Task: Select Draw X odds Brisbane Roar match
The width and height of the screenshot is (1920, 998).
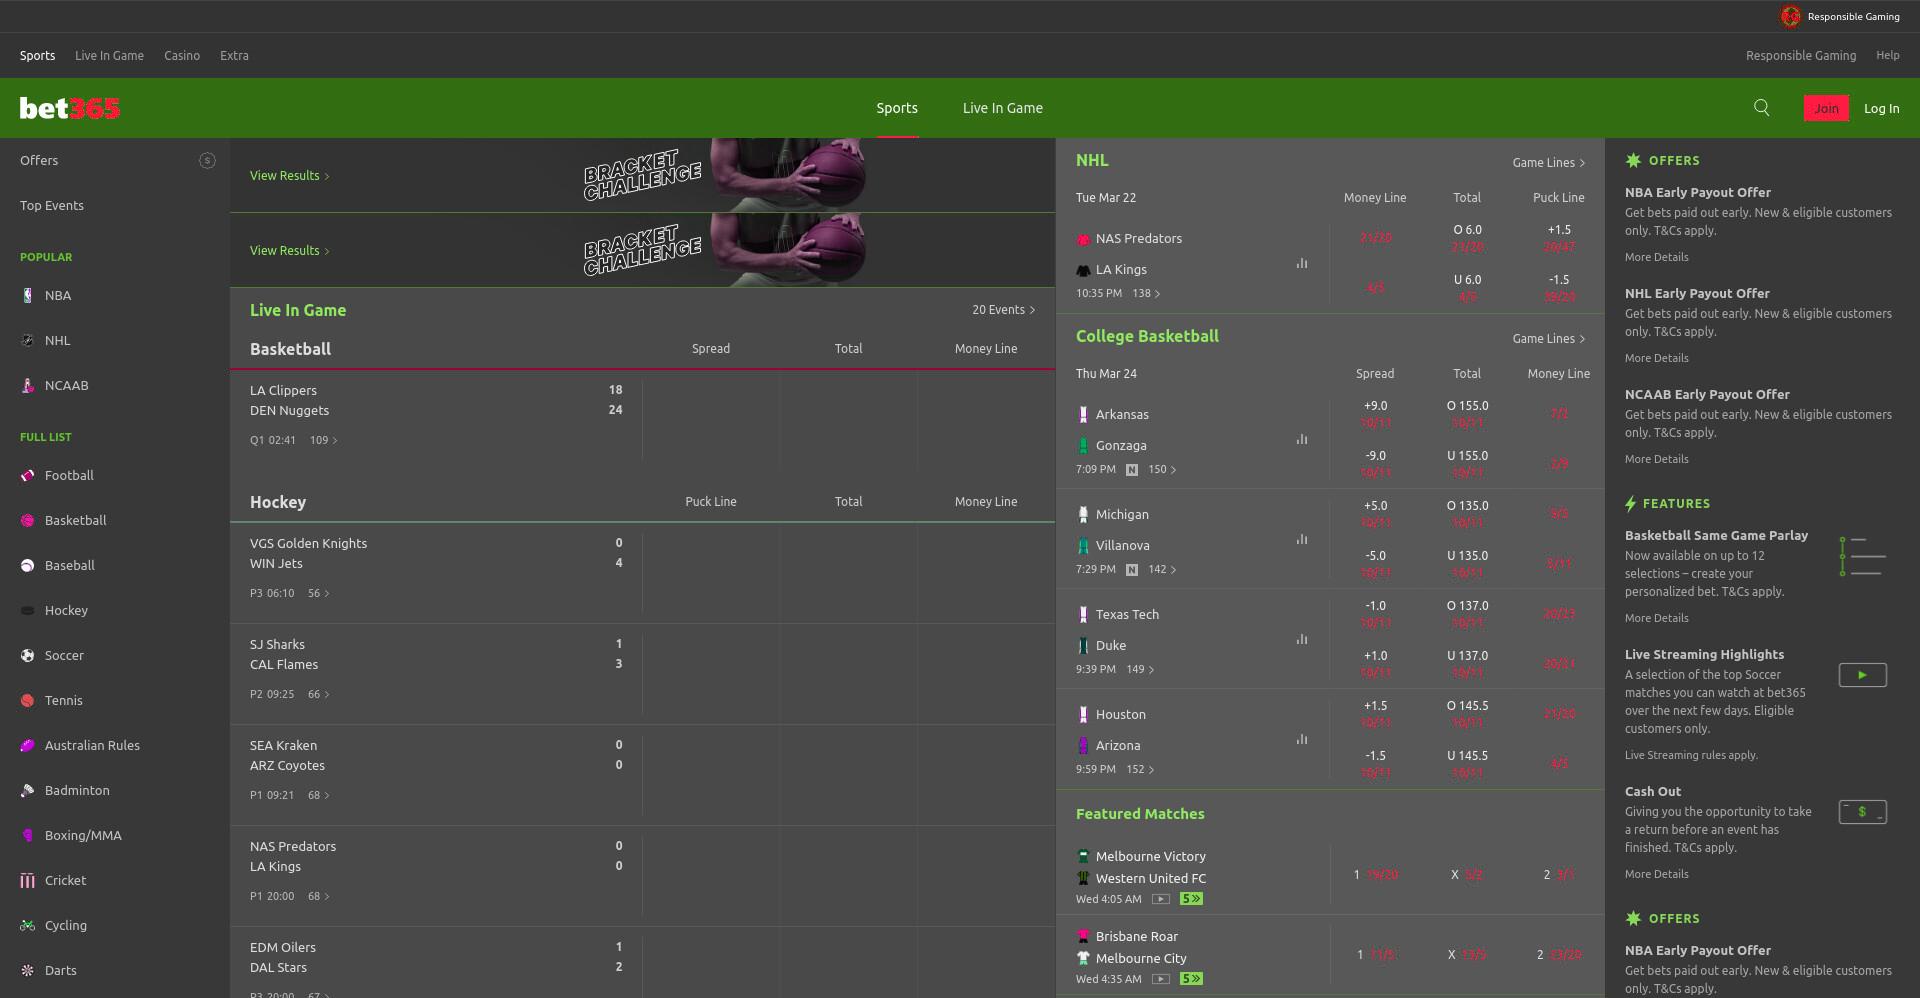Action: pyautogui.click(x=1467, y=955)
